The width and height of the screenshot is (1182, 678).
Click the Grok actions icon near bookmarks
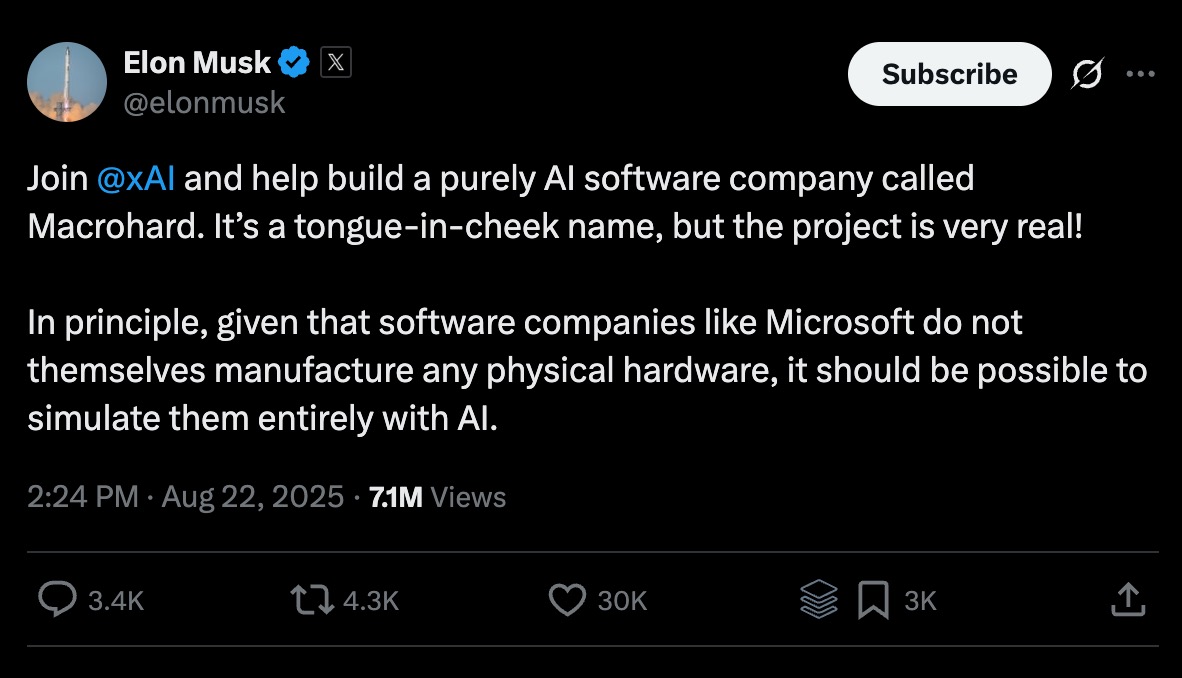pos(817,600)
